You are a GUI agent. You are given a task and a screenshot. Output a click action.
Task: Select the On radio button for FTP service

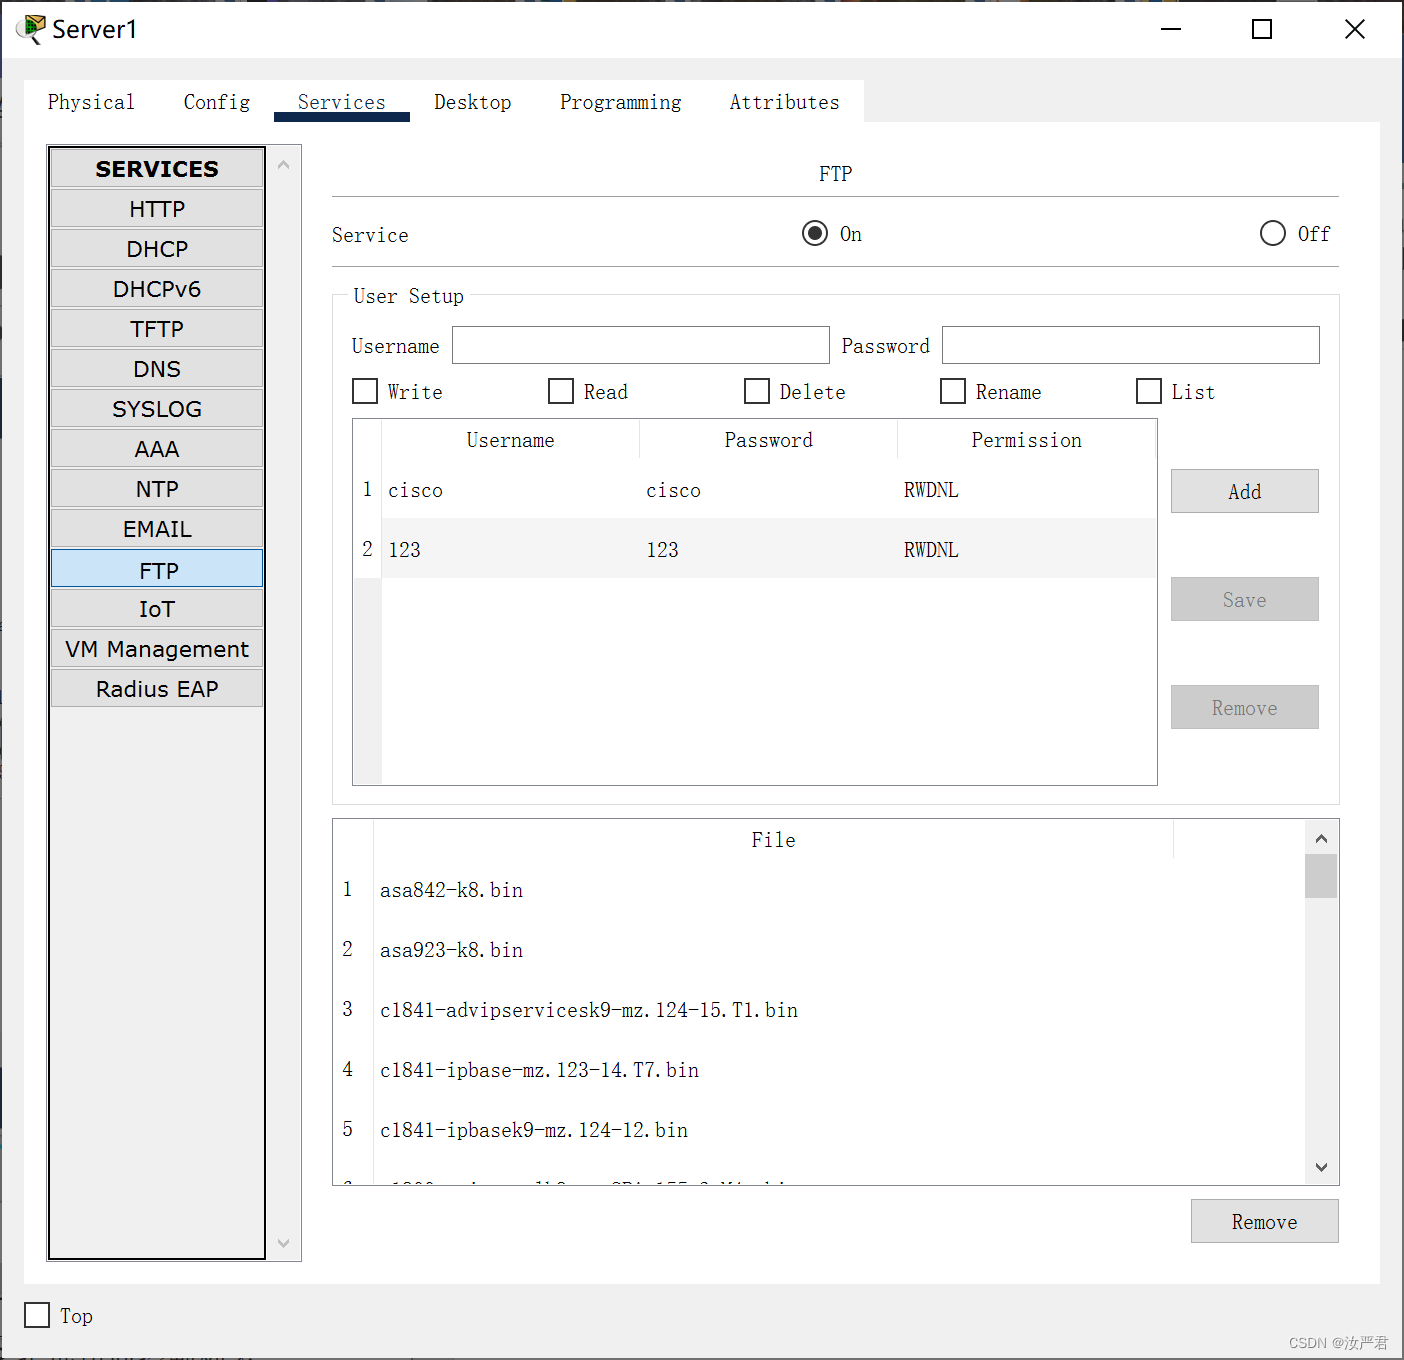click(815, 234)
